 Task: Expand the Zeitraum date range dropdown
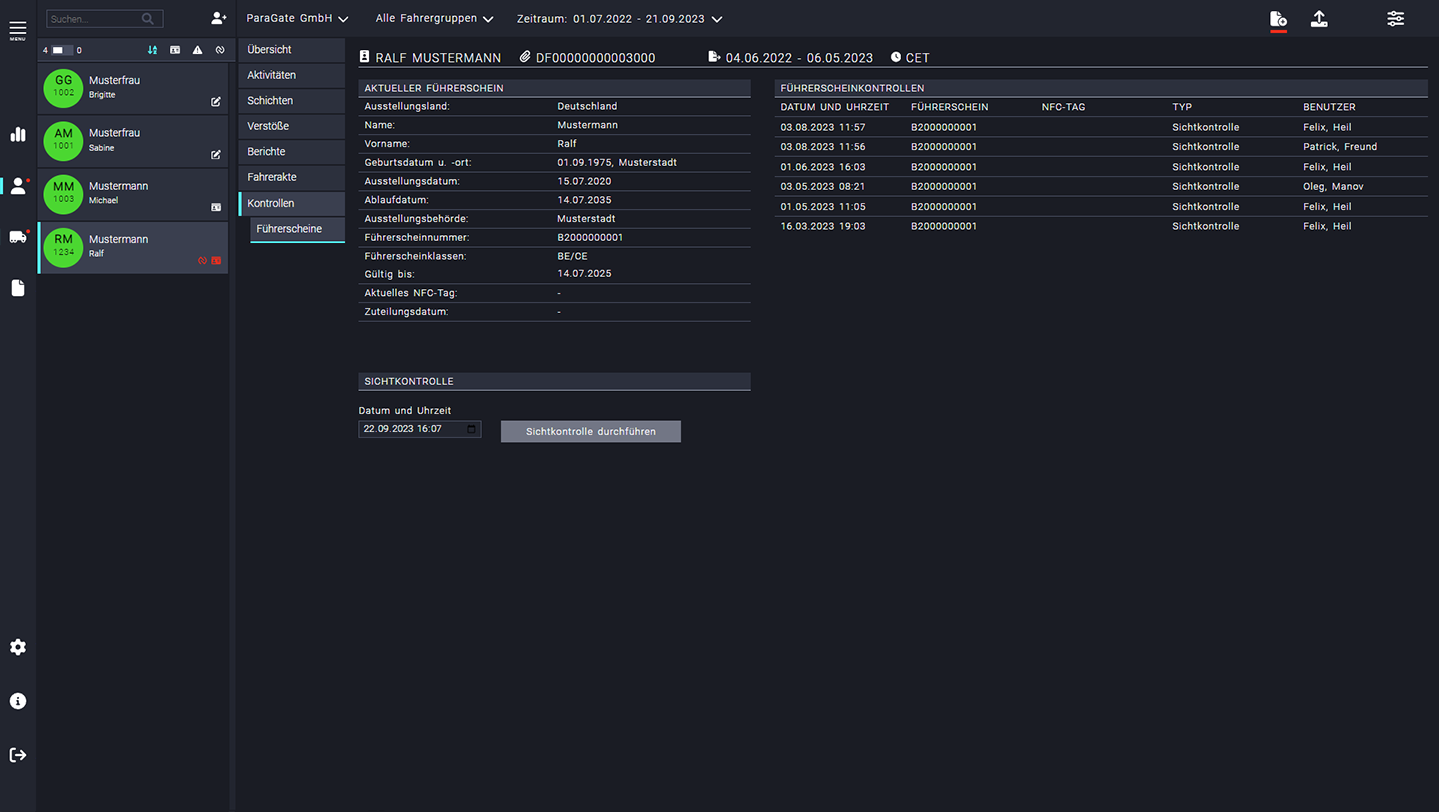pyautogui.click(x=619, y=19)
